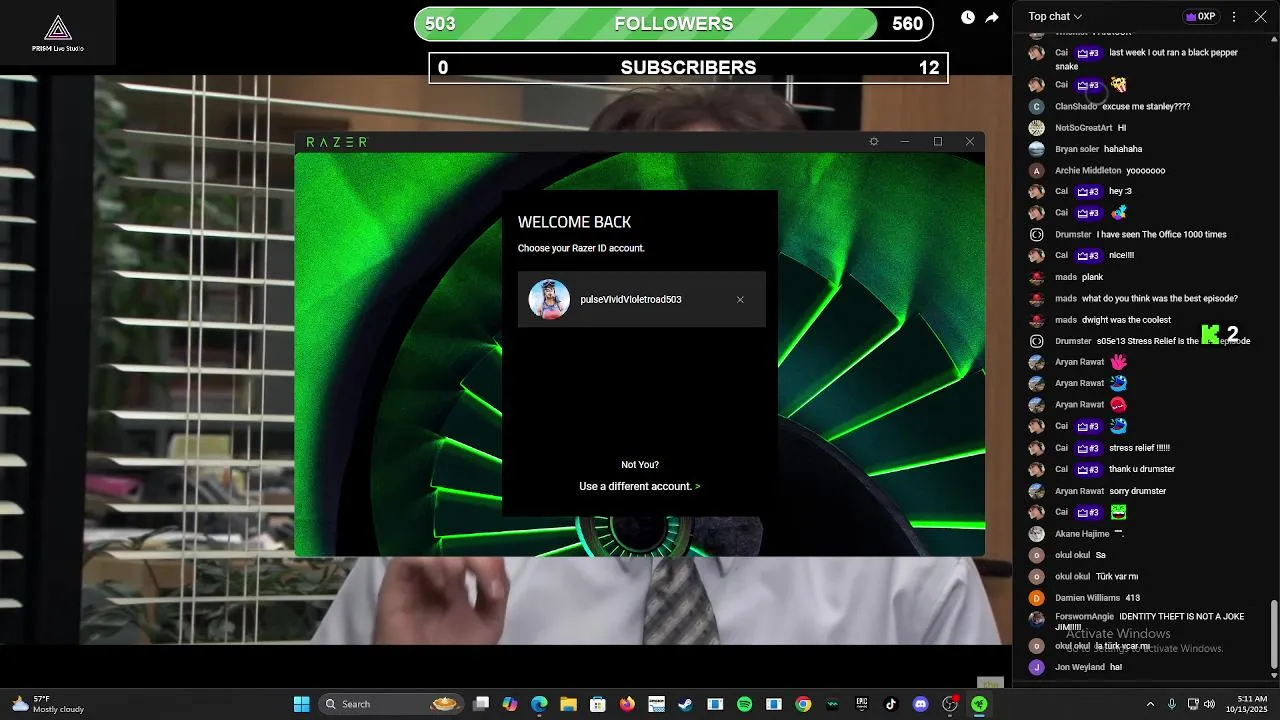This screenshot has width=1280, height=720.
Task: Open Firefox from the taskbar
Action: (627, 704)
